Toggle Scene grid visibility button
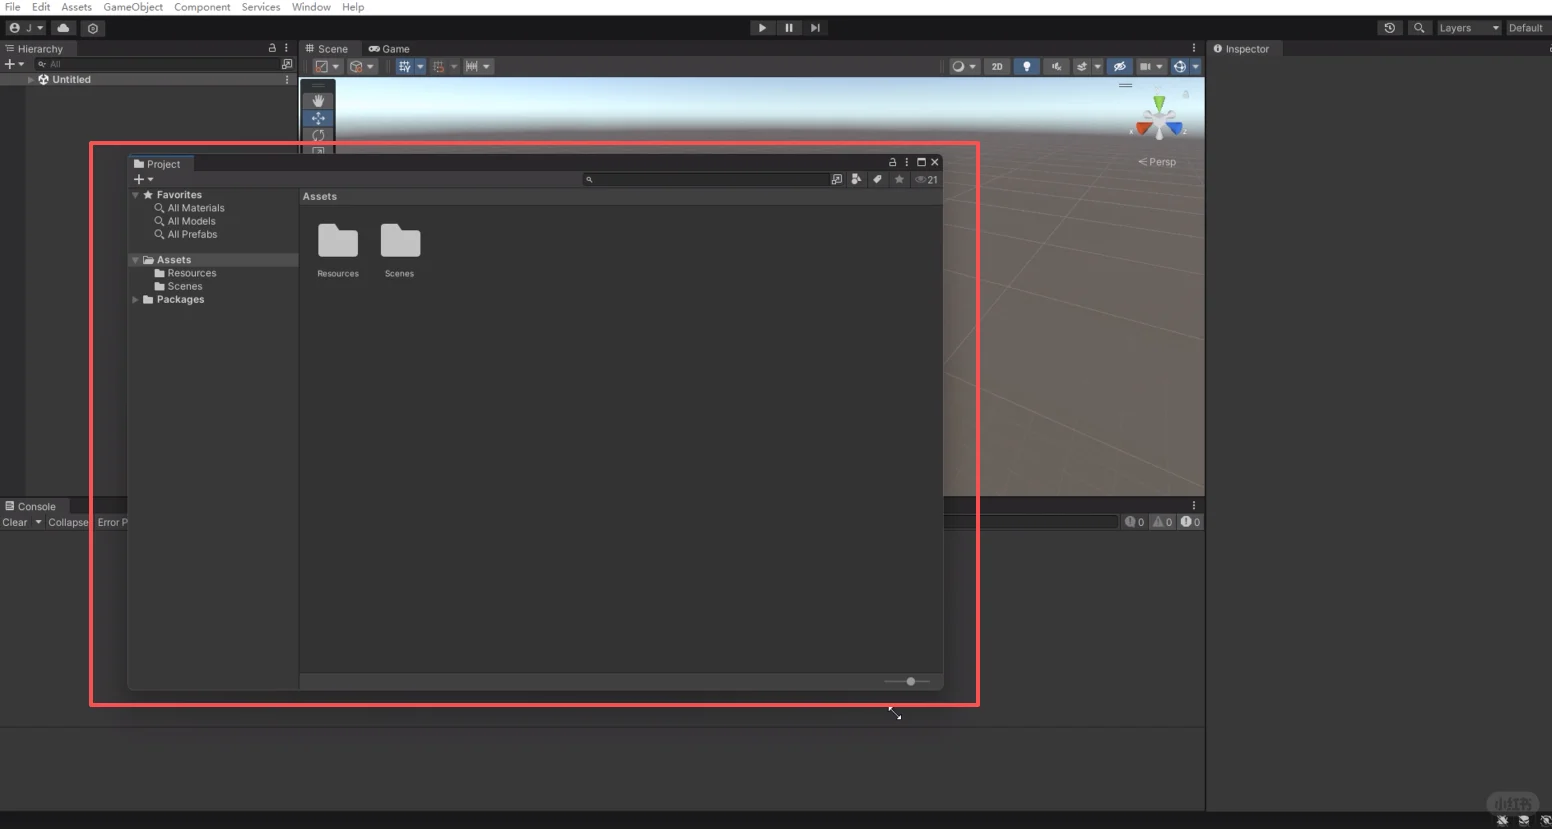 pyautogui.click(x=404, y=67)
